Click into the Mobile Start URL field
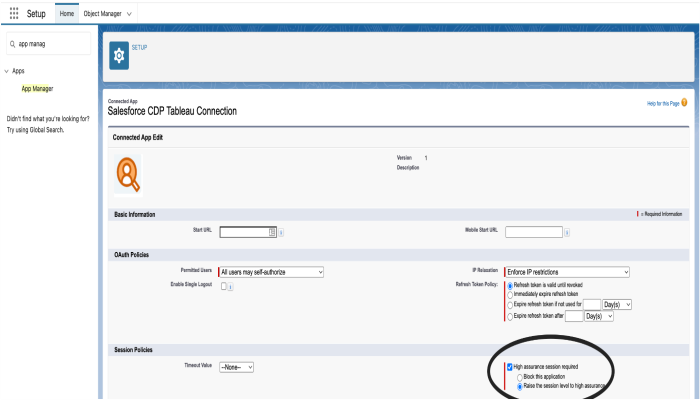This screenshot has height=400, width=700. coord(534,232)
